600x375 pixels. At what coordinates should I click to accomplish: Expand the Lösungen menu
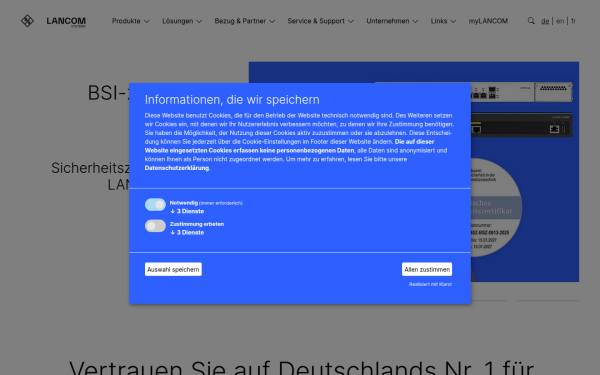(x=182, y=21)
